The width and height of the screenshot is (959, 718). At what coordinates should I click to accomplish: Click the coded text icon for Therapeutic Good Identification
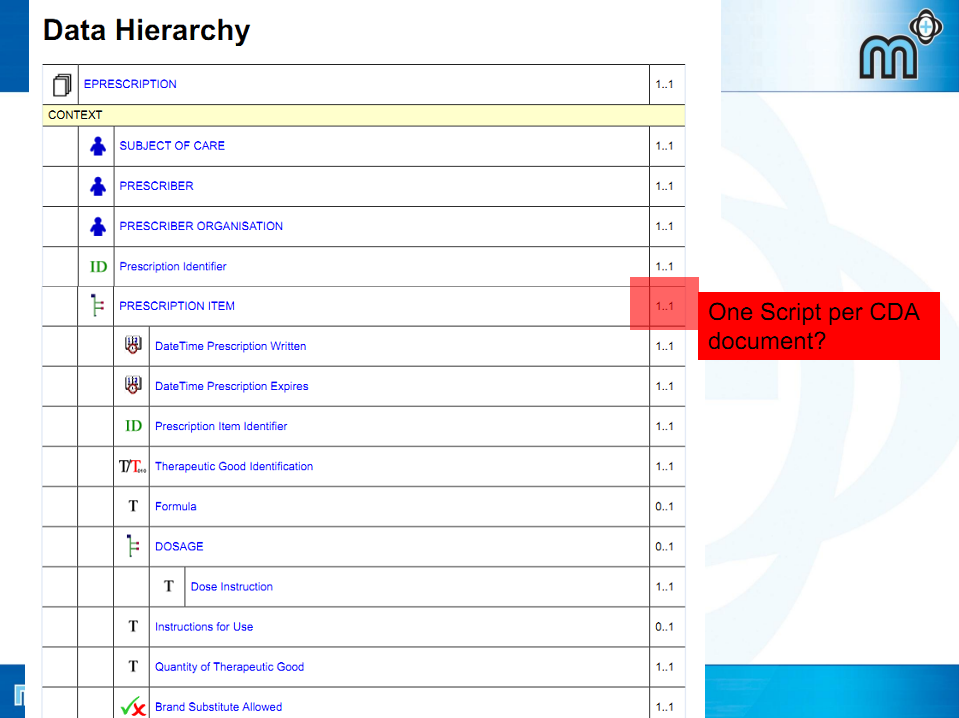click(x=133, y=466)
